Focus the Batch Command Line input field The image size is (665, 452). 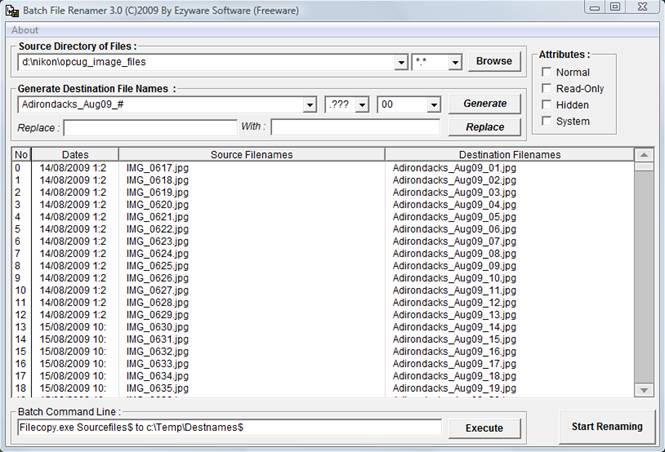pos(229,427)
